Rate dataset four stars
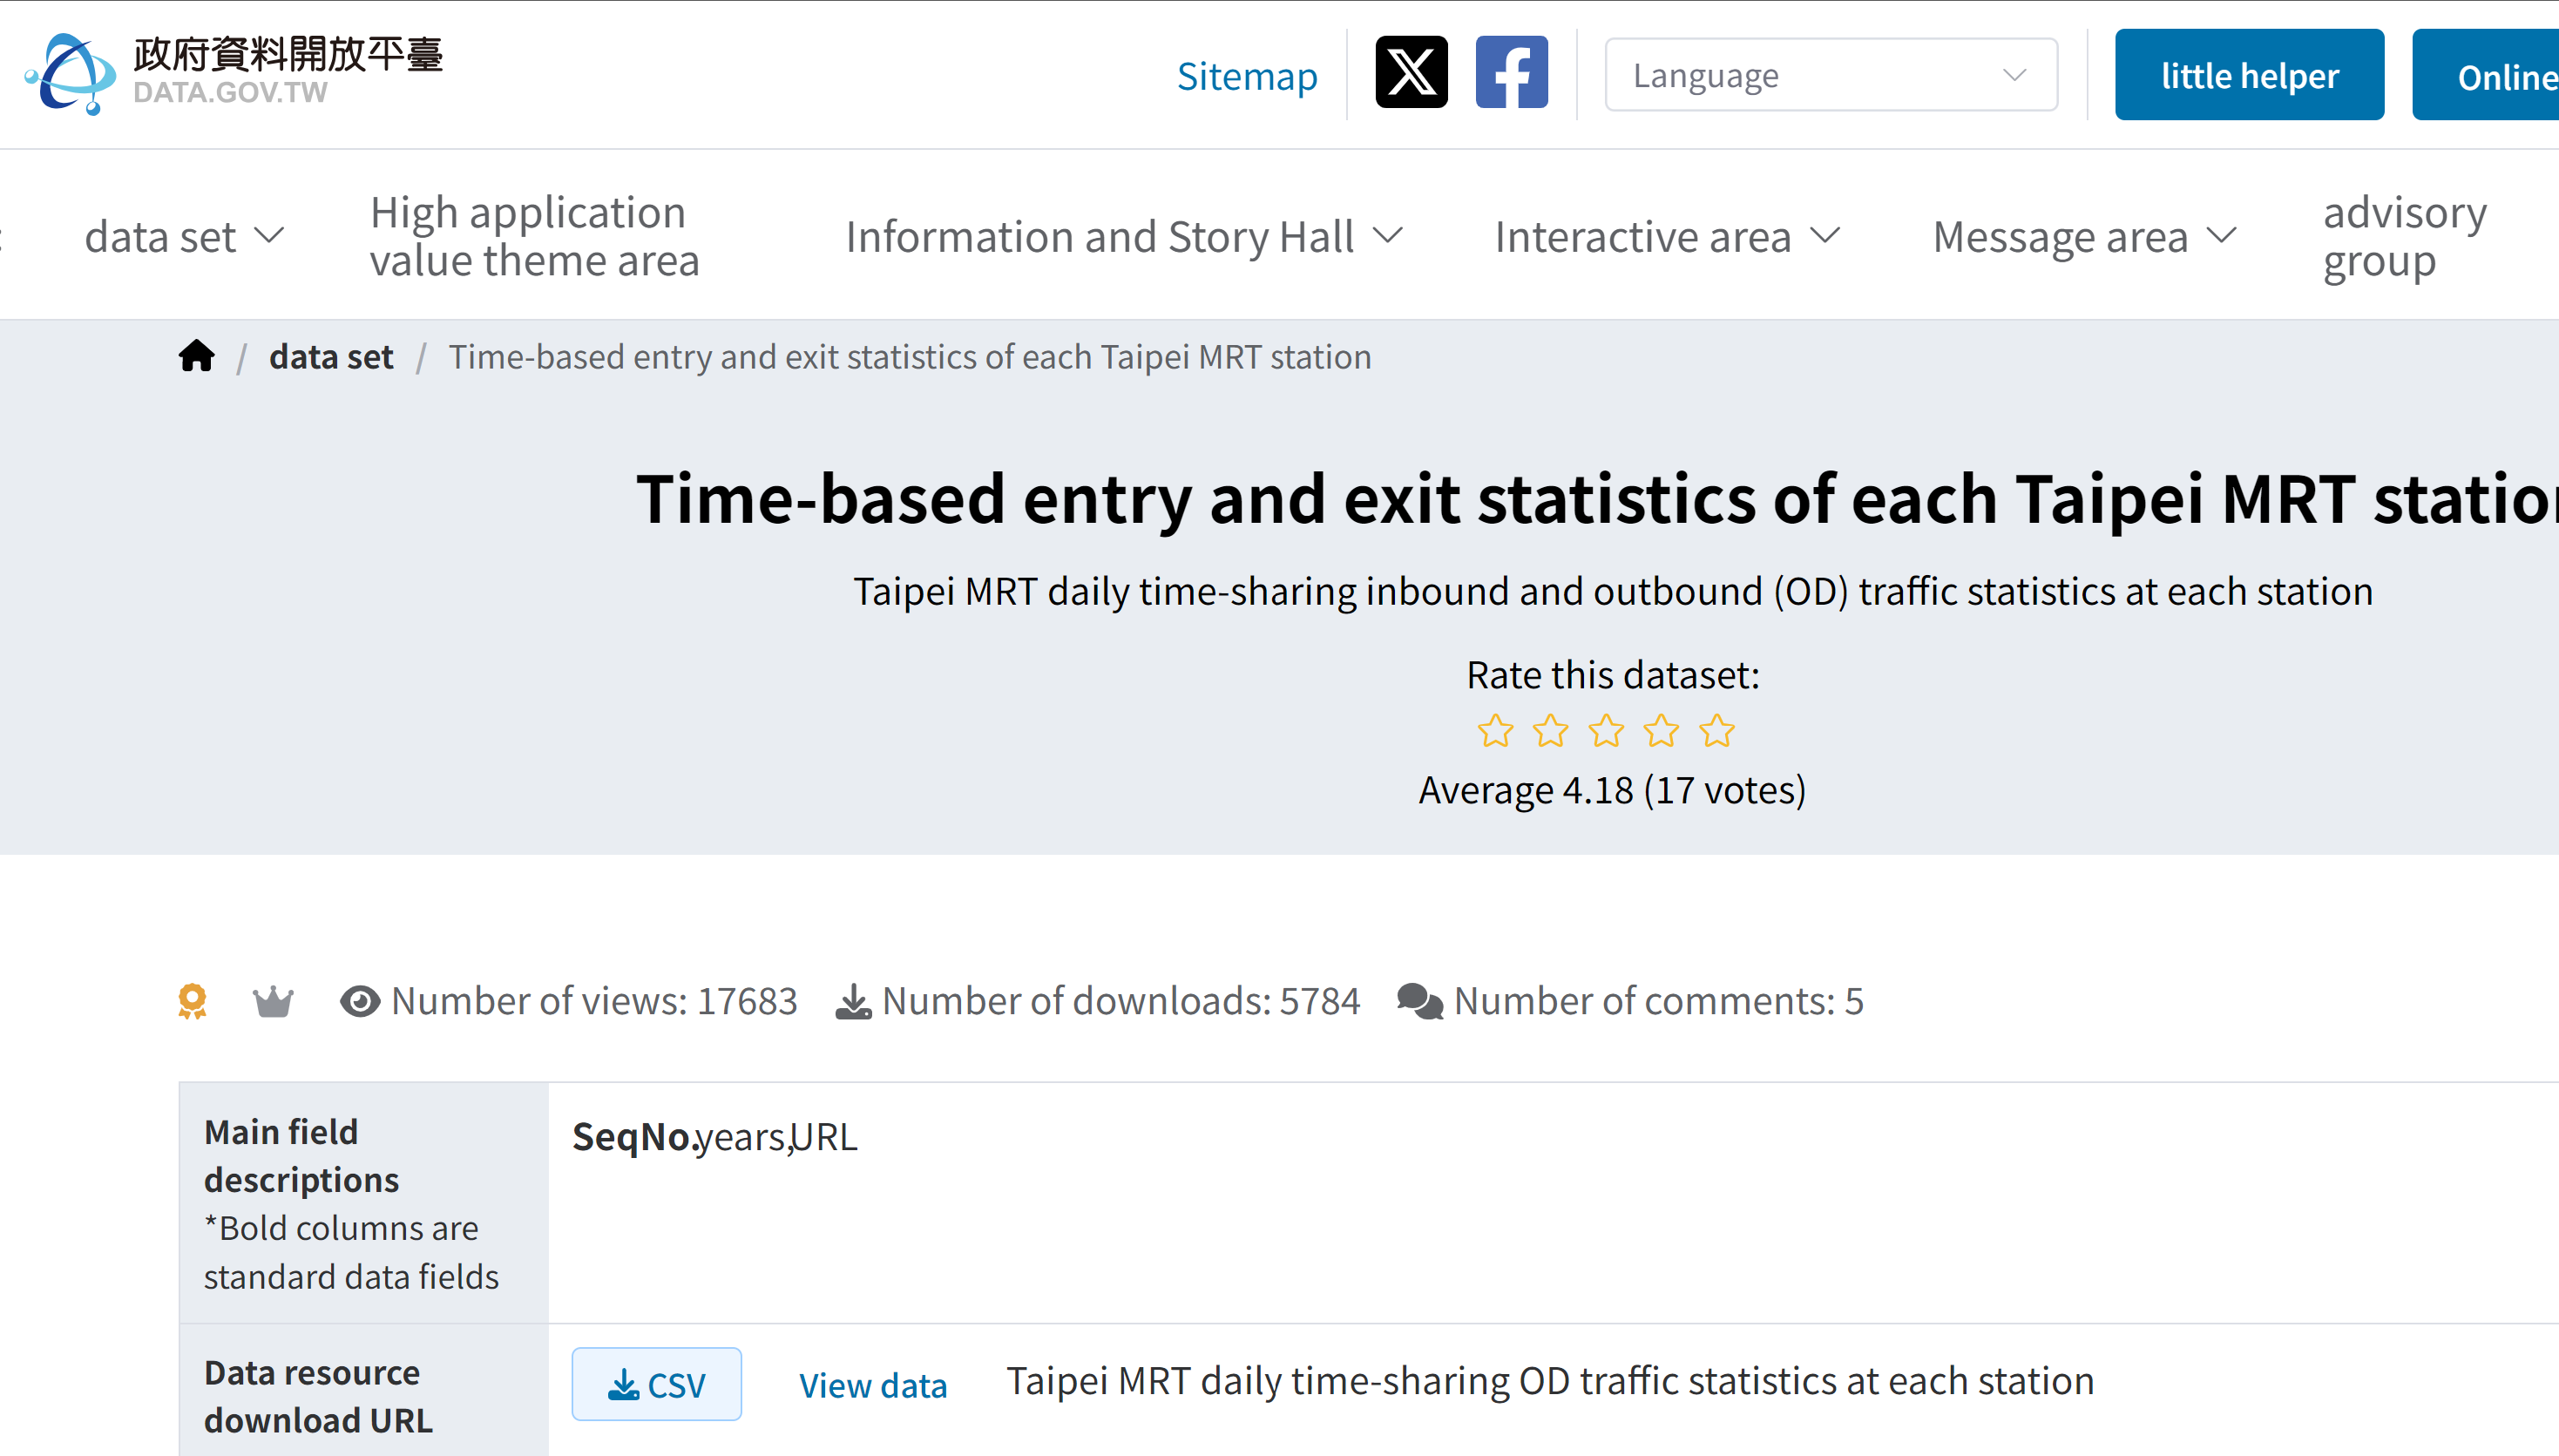This screenshot has width=2559, height=1456. tap(1661, 731)
